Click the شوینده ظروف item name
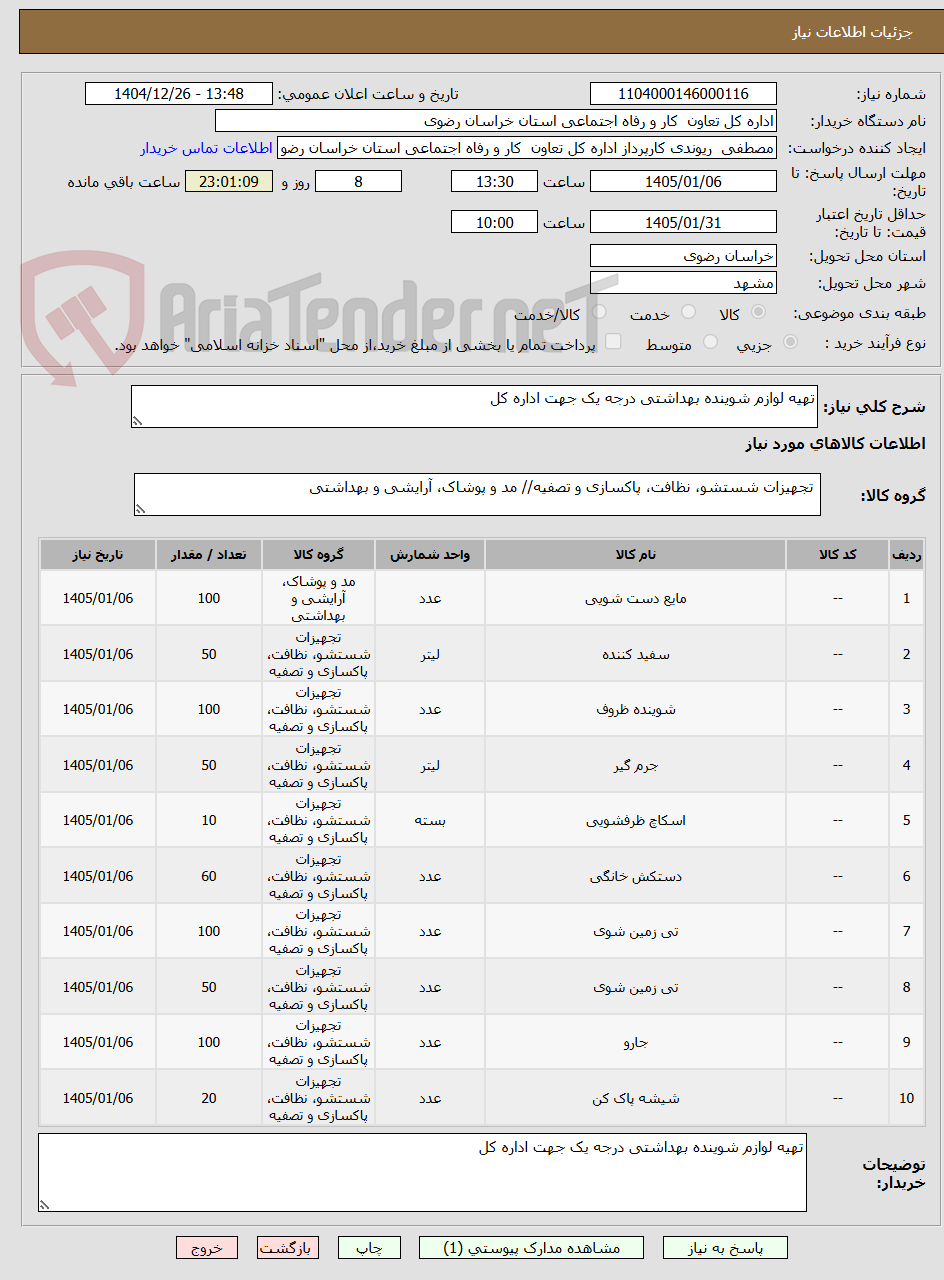 636,709
